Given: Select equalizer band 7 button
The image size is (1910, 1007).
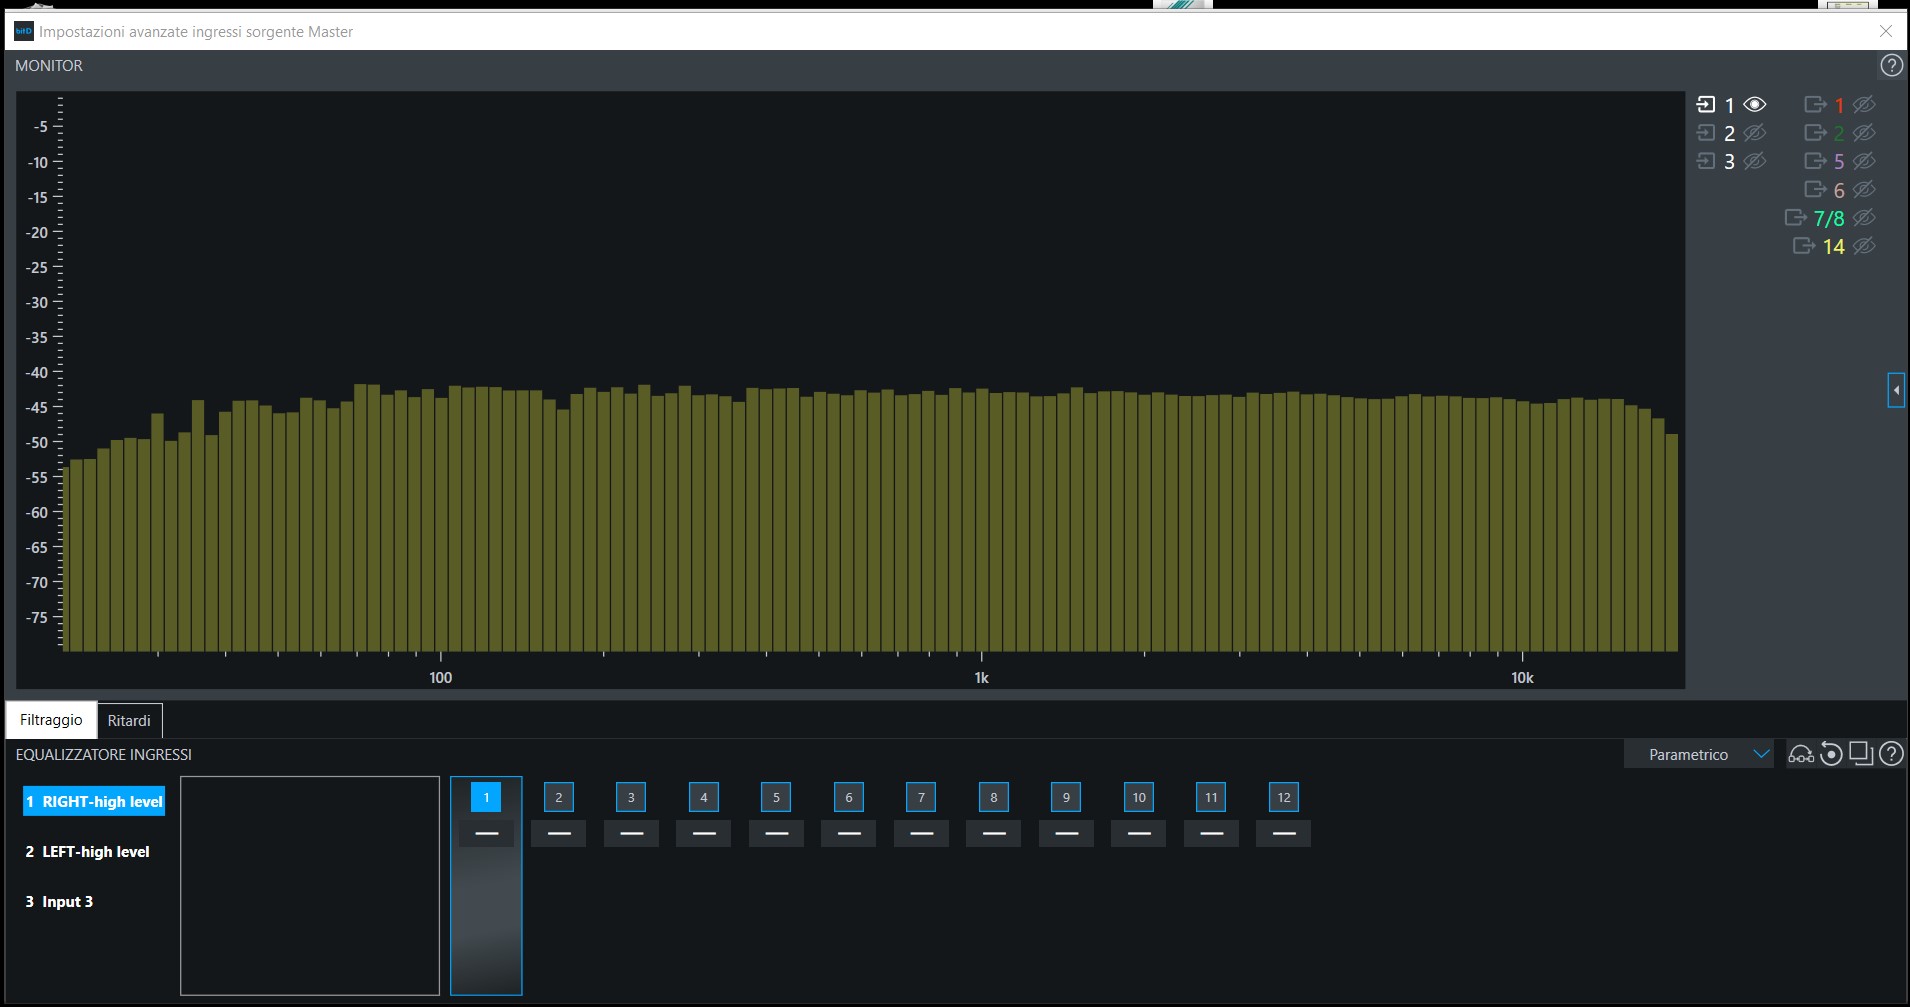Looking at the screenshot, I should (921, 797).
